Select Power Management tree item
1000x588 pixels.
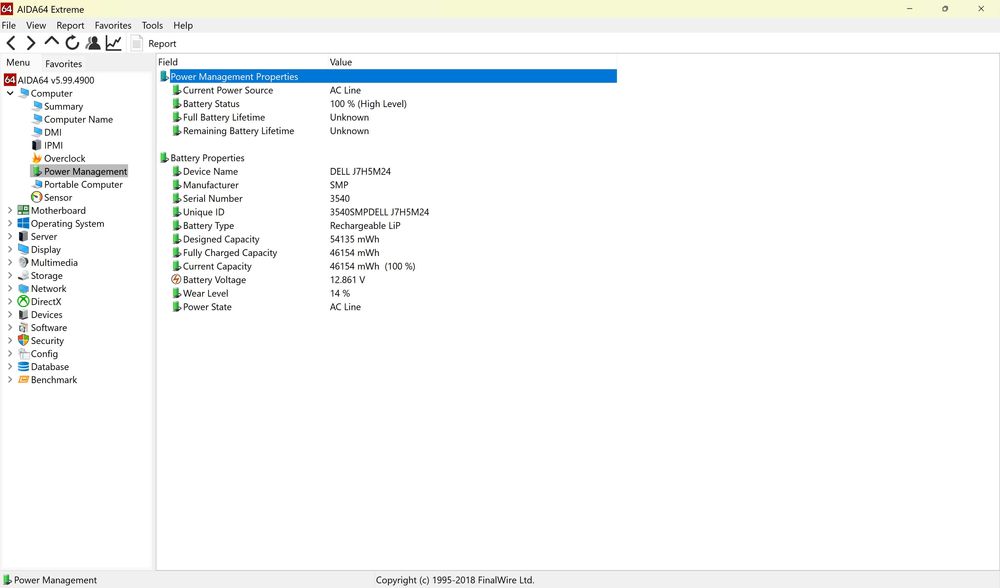point(85,171)
